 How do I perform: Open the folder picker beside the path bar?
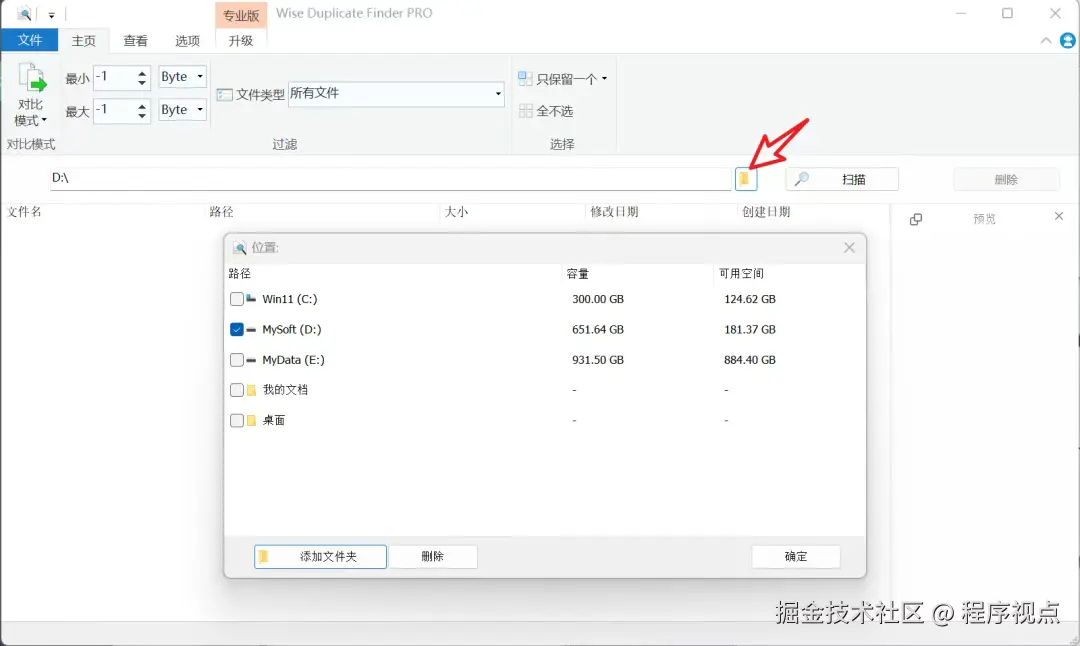point(745,177)
